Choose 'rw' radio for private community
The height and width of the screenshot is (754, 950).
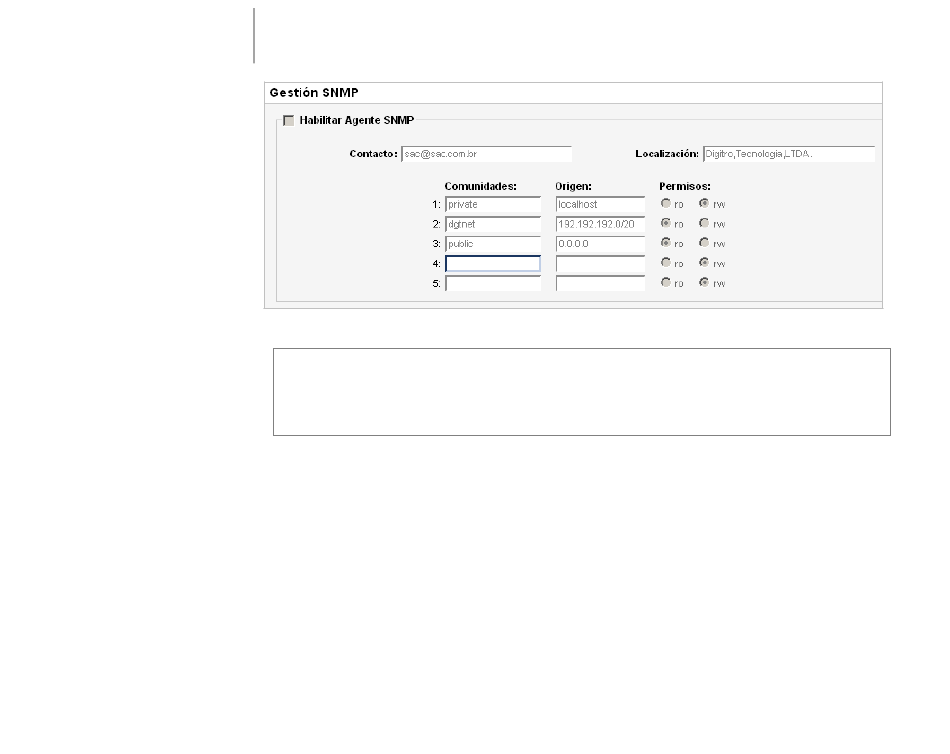[704, 204]
